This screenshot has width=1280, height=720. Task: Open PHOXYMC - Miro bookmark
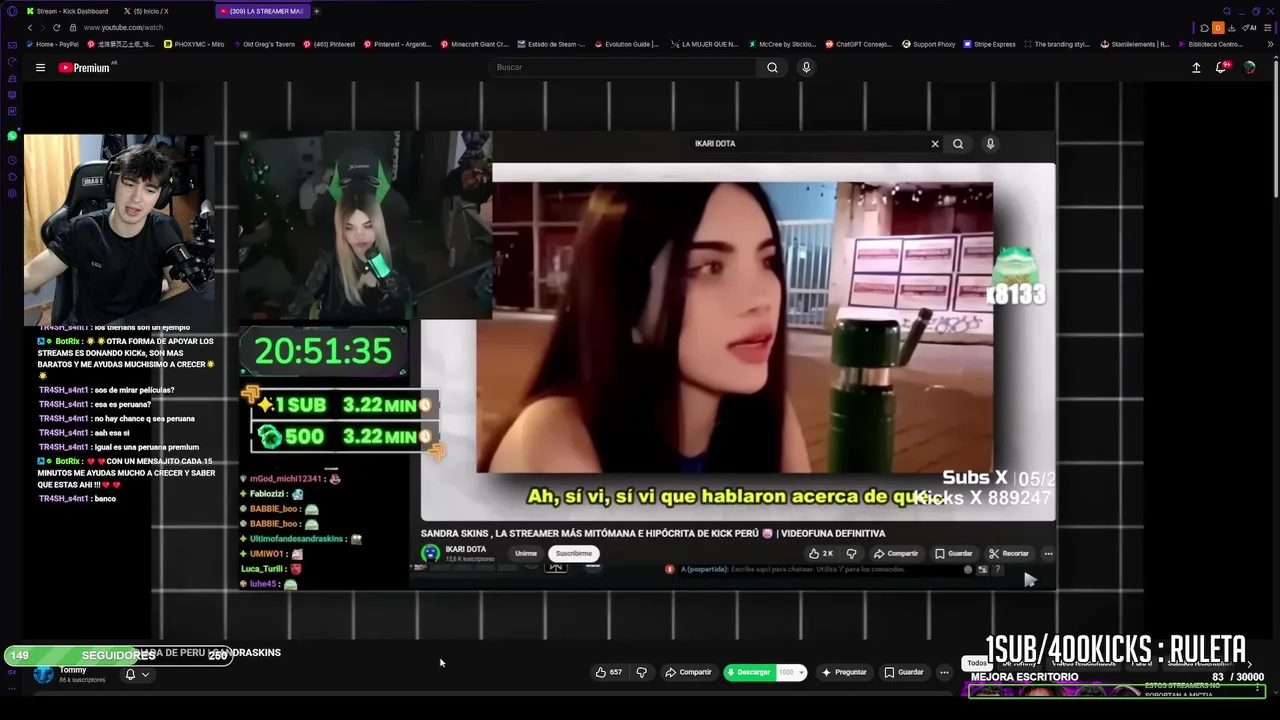click(194, 44)
